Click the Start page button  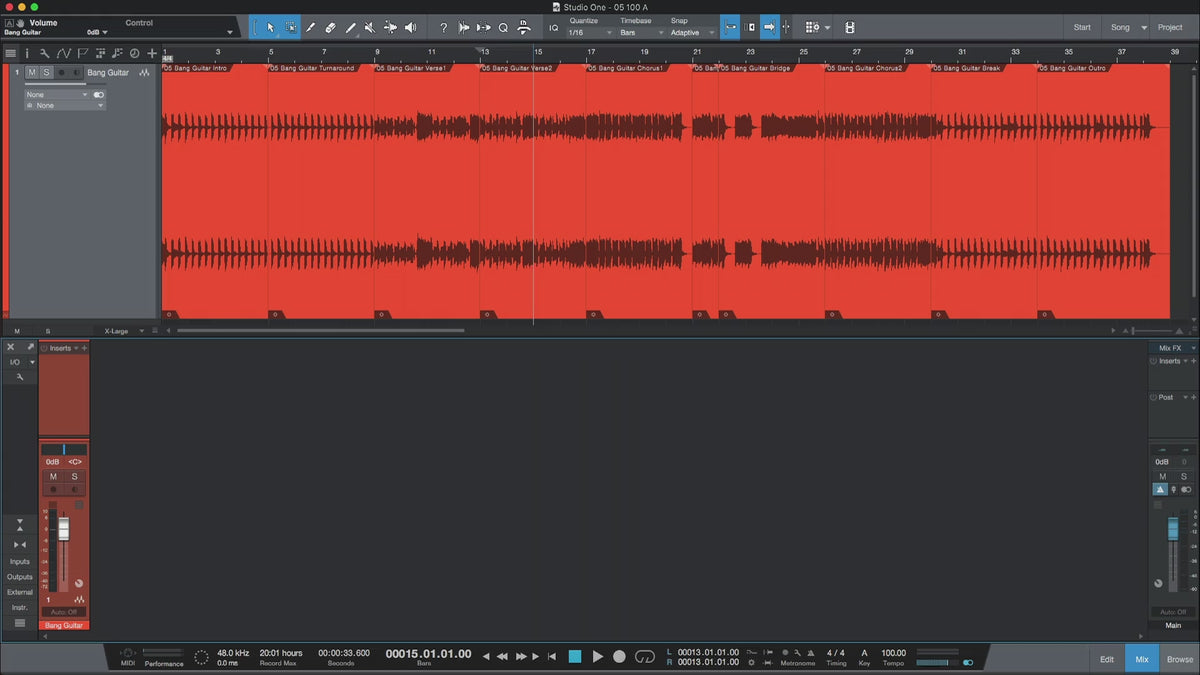click(x=1082, y=27)
